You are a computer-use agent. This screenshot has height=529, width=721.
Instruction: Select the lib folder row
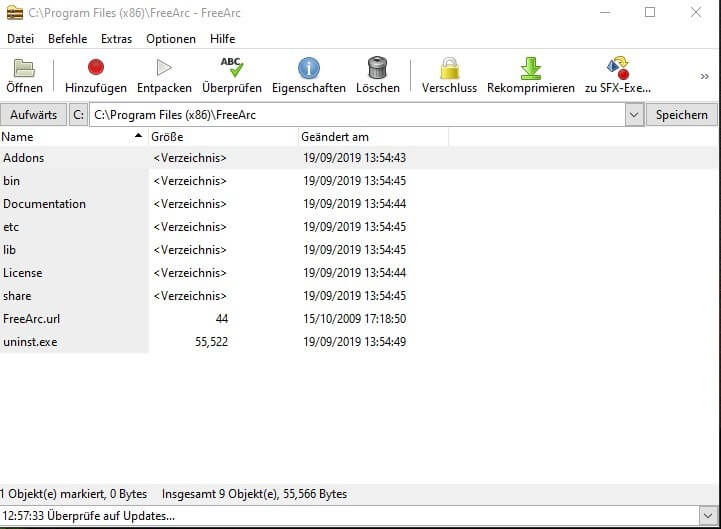[359, 250]
